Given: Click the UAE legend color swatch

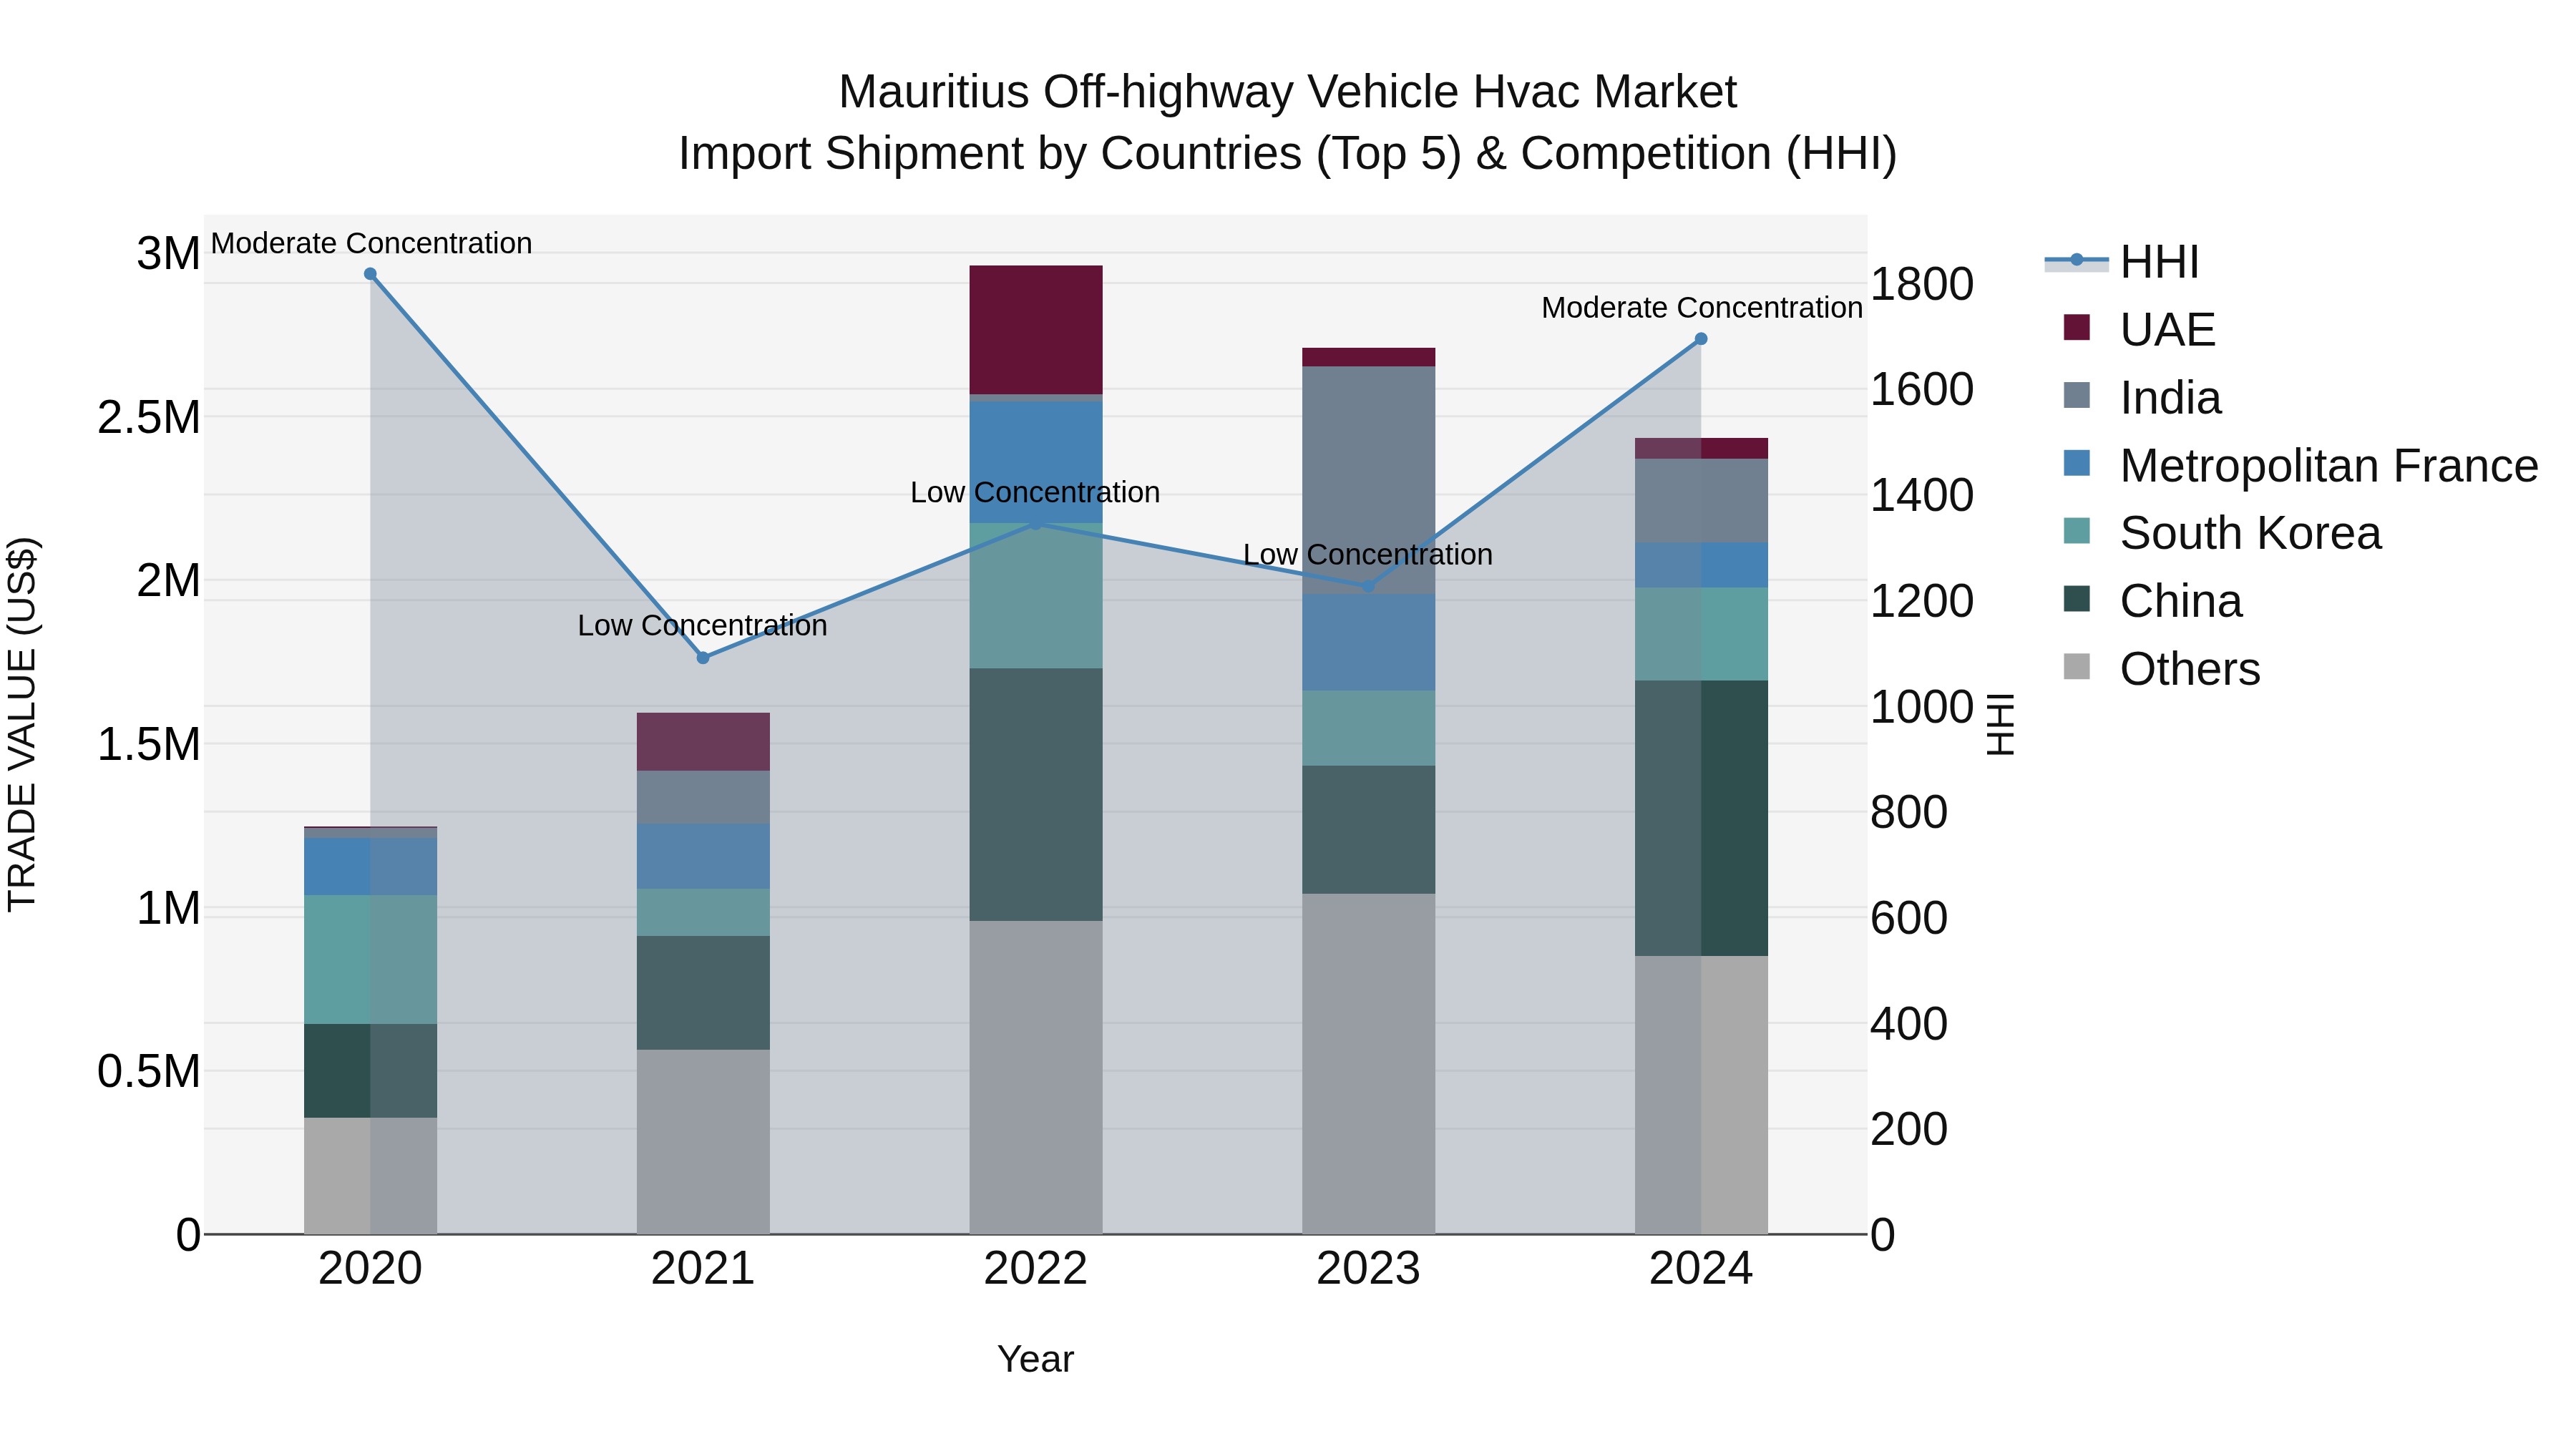Looking at the screenshot, I should click(2077, 328).
